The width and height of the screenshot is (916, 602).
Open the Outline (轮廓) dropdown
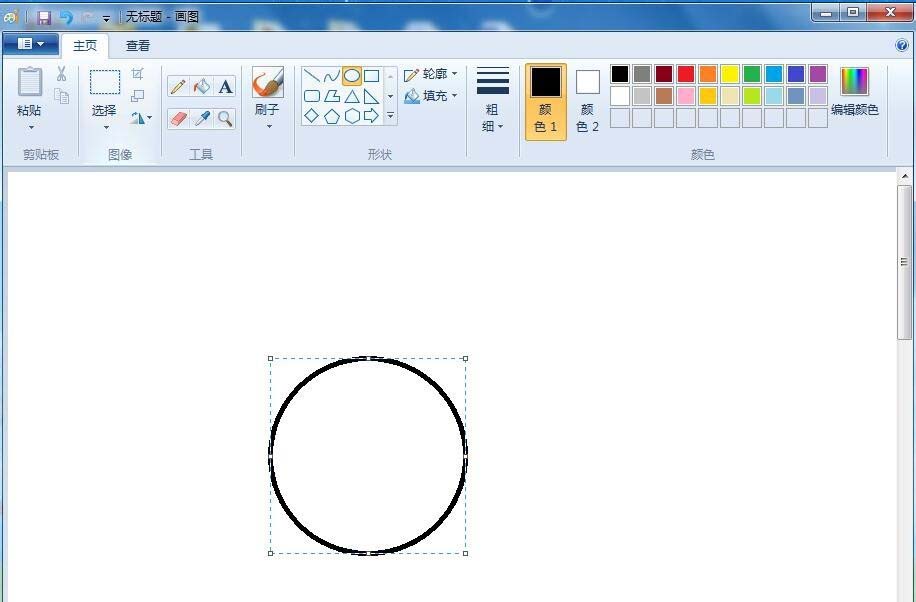click(x=431, y=74)
